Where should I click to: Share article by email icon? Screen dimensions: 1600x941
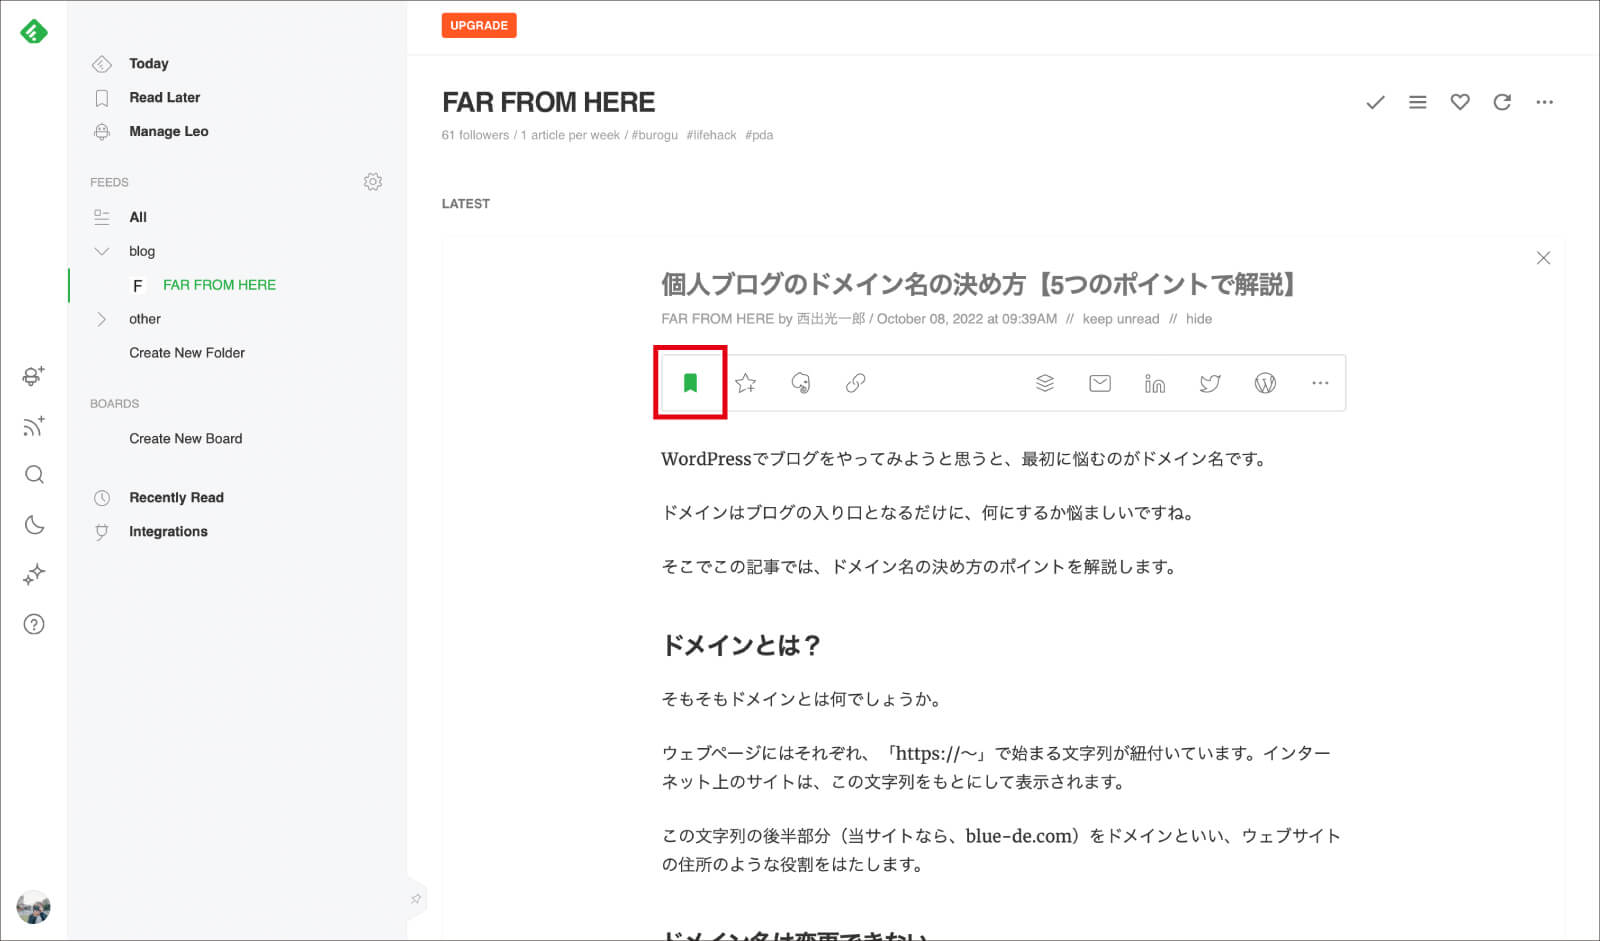coord(1100,383)
